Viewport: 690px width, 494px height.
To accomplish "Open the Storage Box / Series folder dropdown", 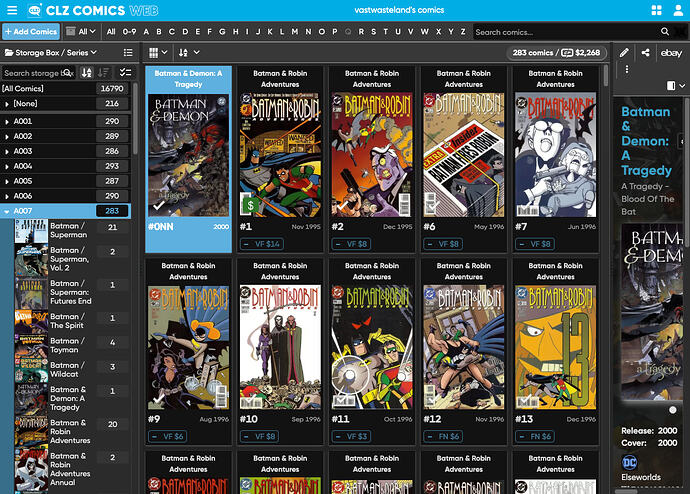I will tap(51, 53).
